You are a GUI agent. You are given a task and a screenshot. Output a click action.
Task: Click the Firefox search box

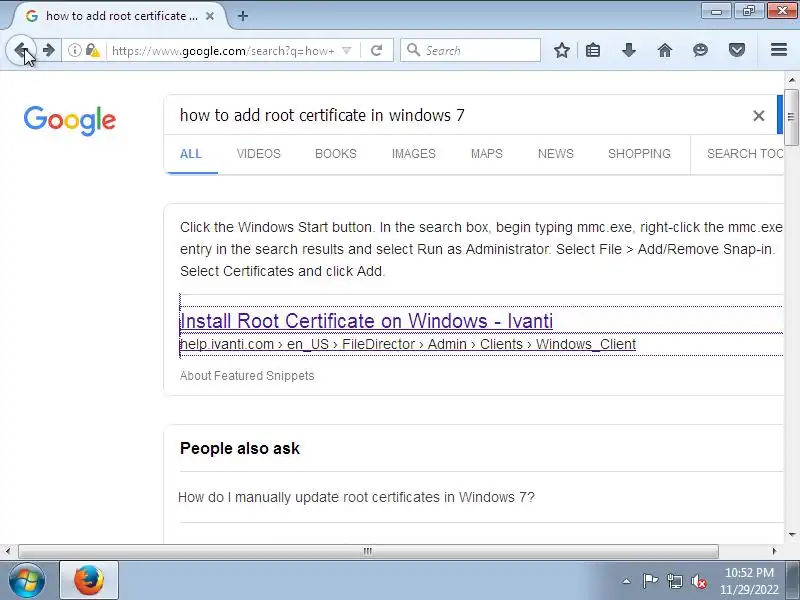coord(470,50)
